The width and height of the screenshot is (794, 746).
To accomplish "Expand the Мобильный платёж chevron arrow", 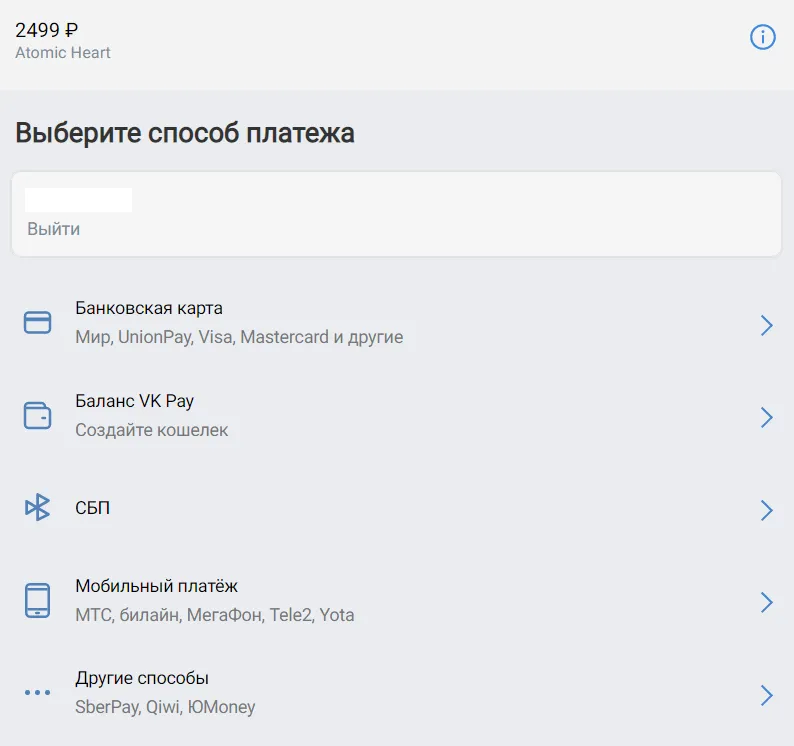I will pyautogui.click(x=767, y=603).
